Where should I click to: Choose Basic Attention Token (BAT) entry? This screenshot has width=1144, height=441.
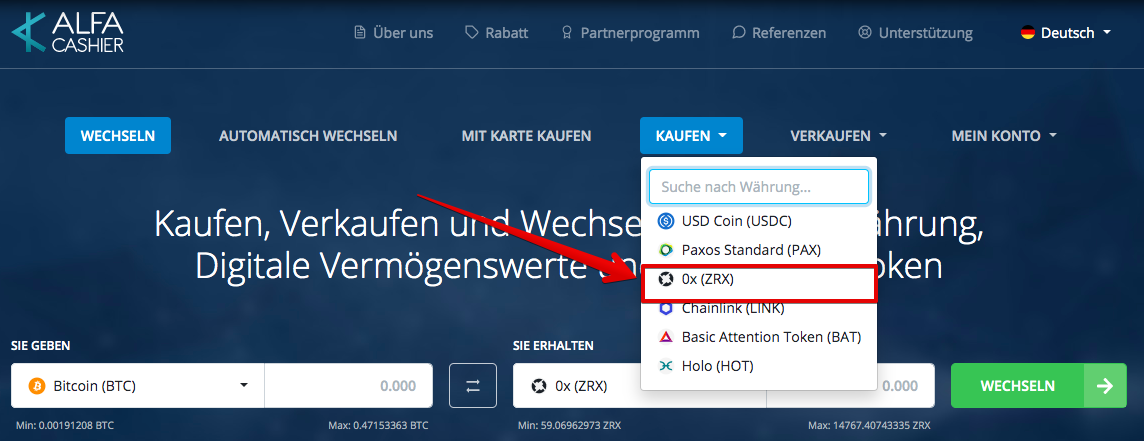pos(759,337)
